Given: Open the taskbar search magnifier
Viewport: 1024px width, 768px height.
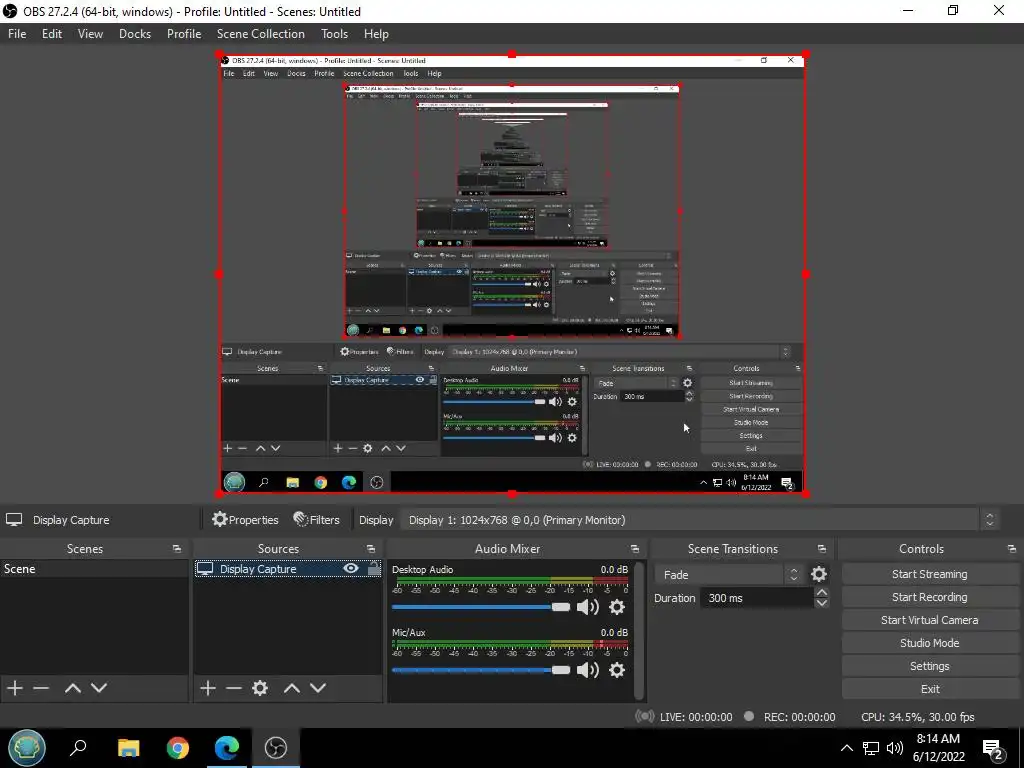Looking at the screenshot, I should pyautogui.click(x=78, y=748).
